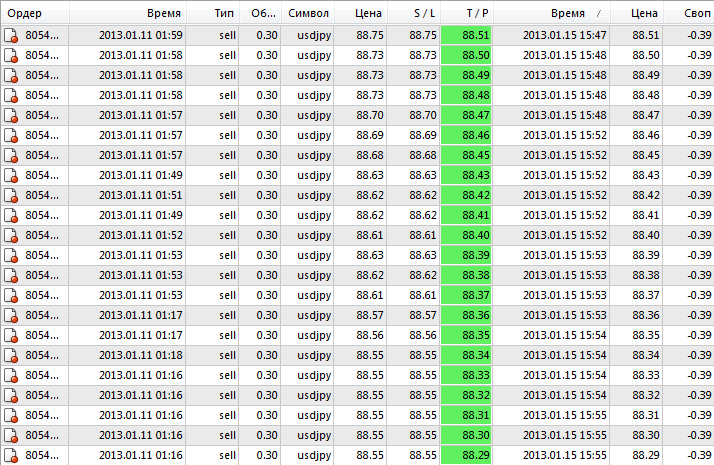
Task: Sort by the Тип column header
Action: coord(213,13)
